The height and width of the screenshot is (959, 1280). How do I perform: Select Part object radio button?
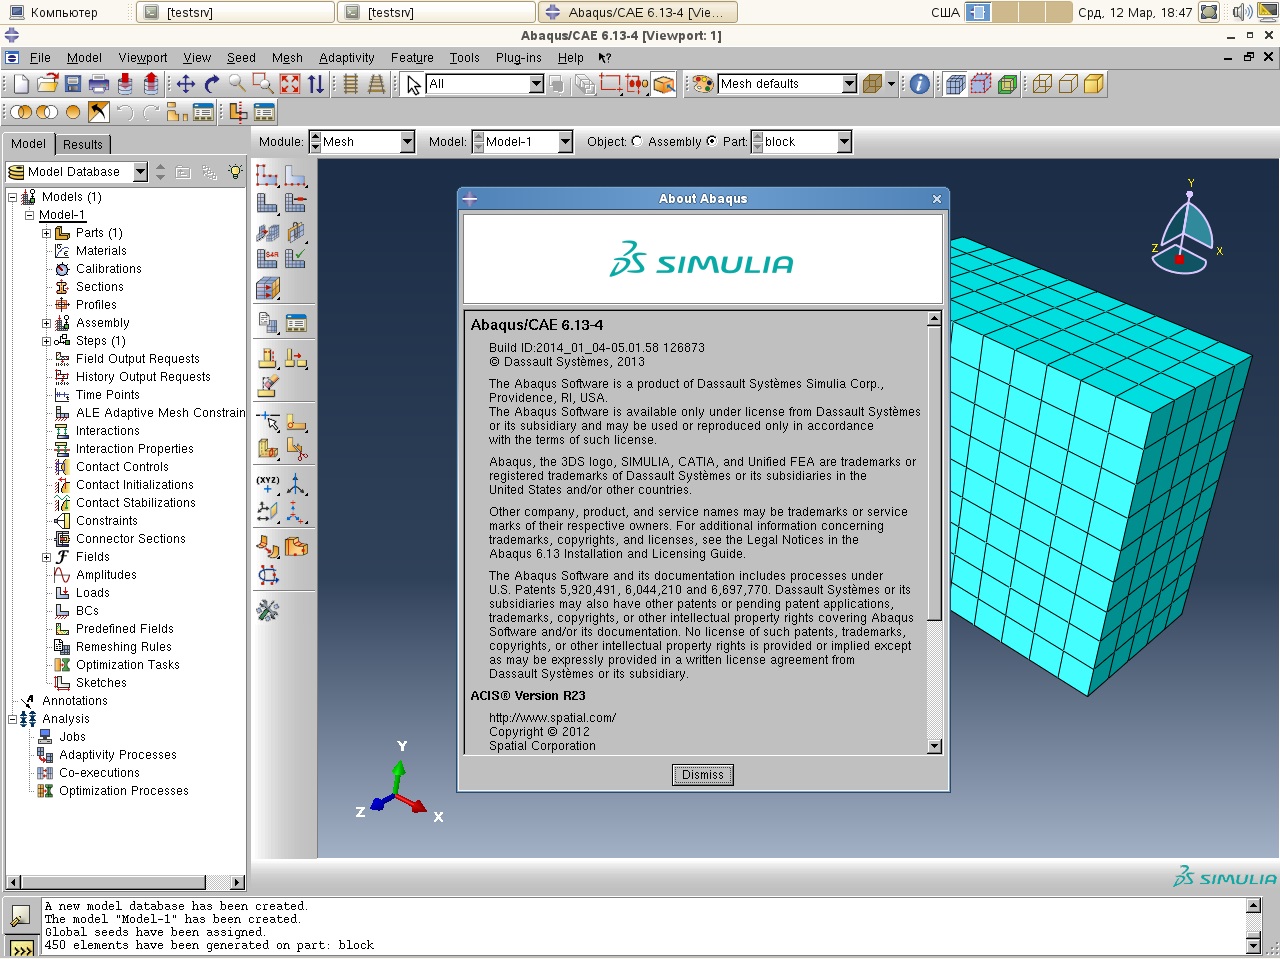pos(711,142)
